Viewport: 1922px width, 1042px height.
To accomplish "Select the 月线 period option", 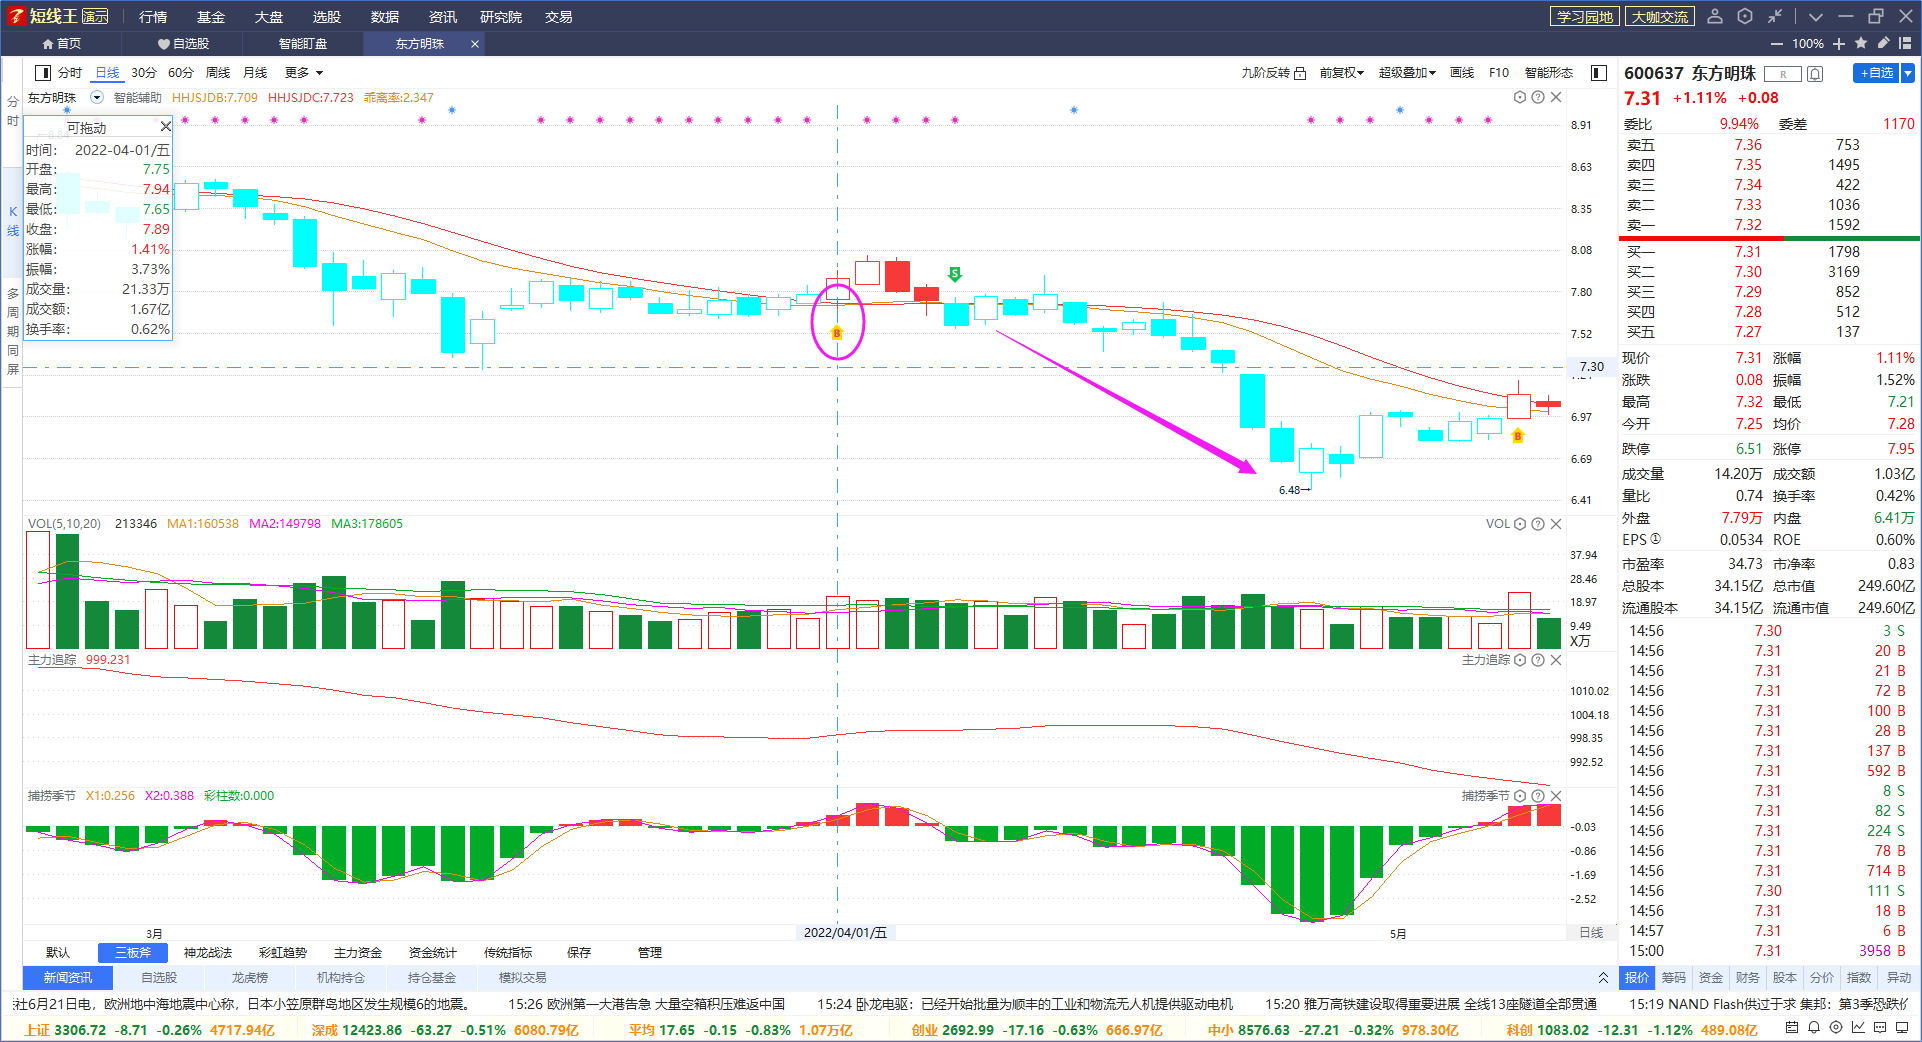I will pyautogui.click(x=255, y=73).
